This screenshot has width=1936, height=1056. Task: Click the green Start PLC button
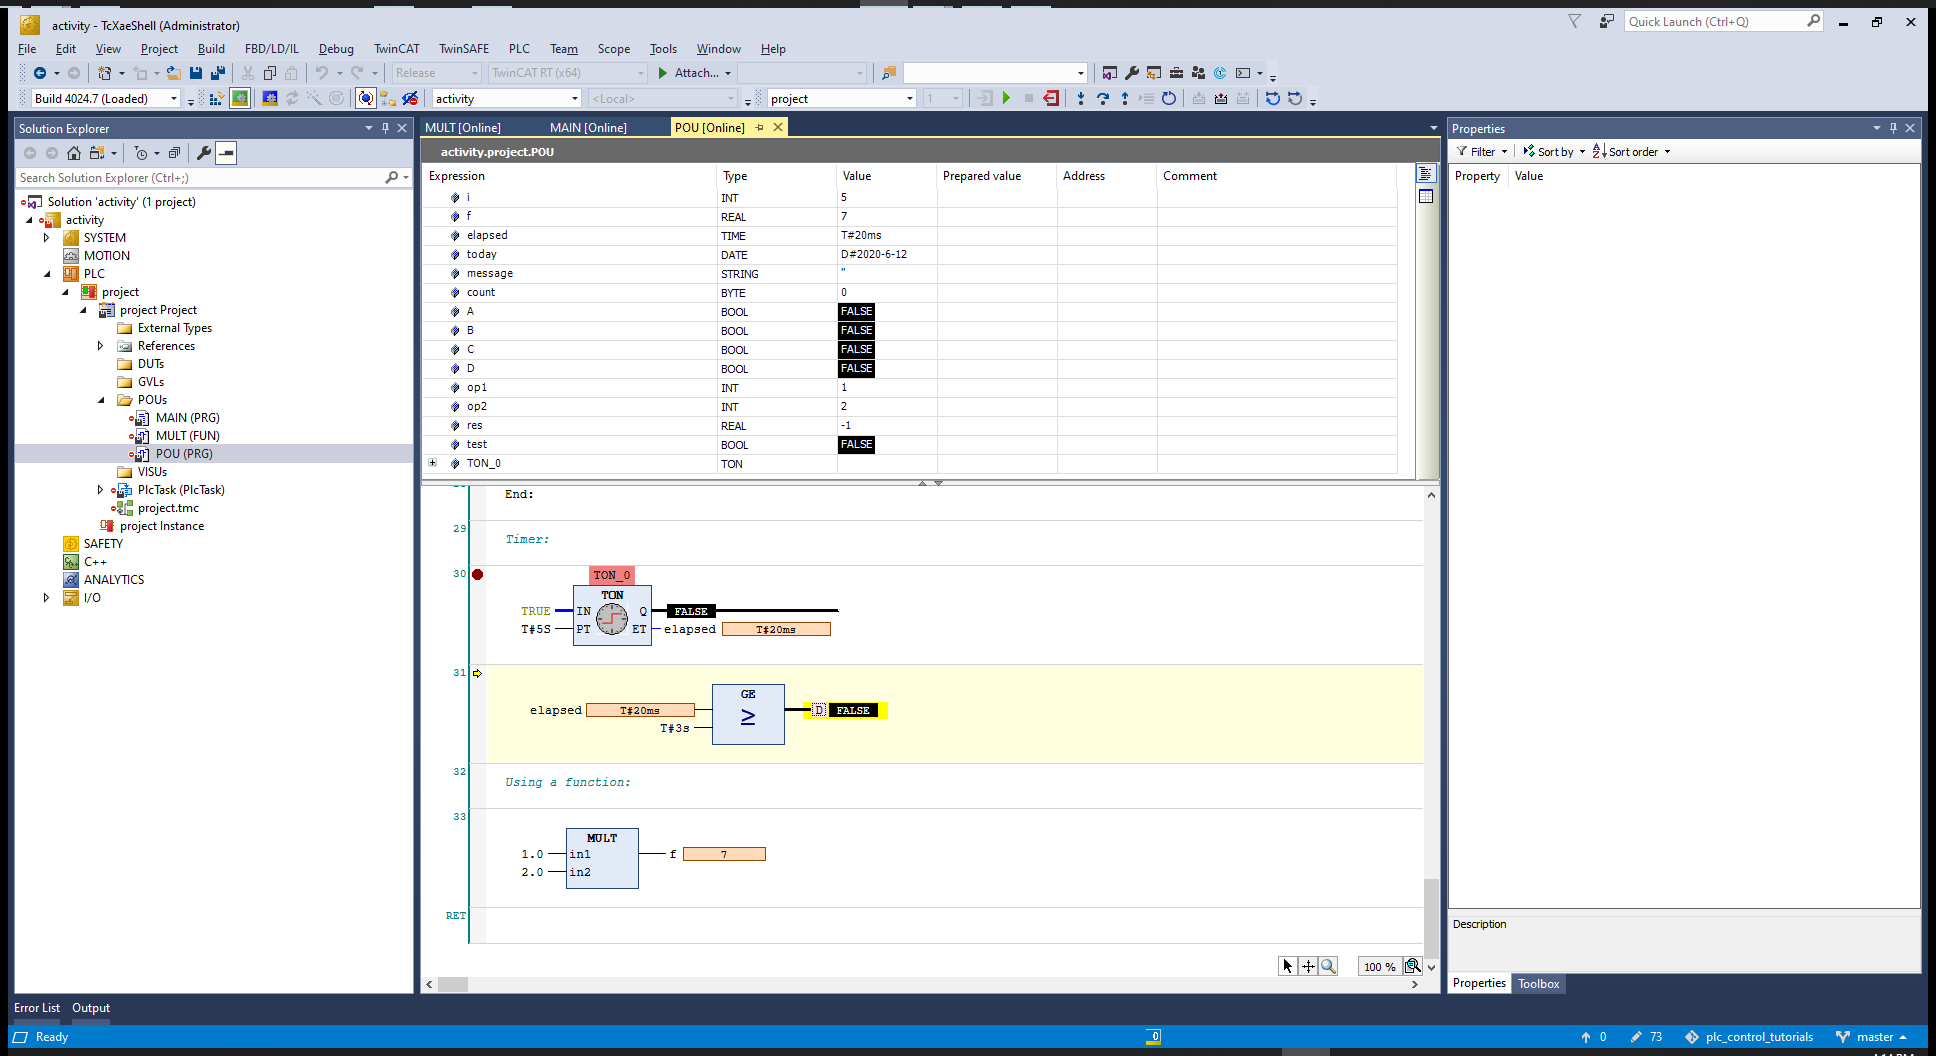coord(1007,98)
